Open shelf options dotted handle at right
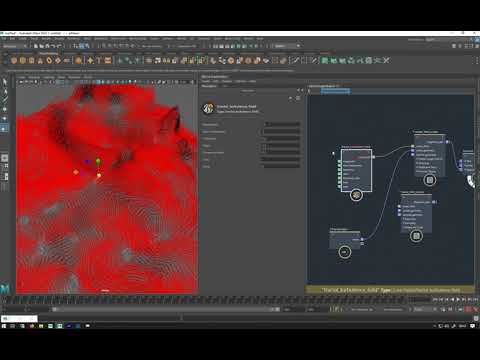This screenshot has width=480, height=360. point(476,60)
